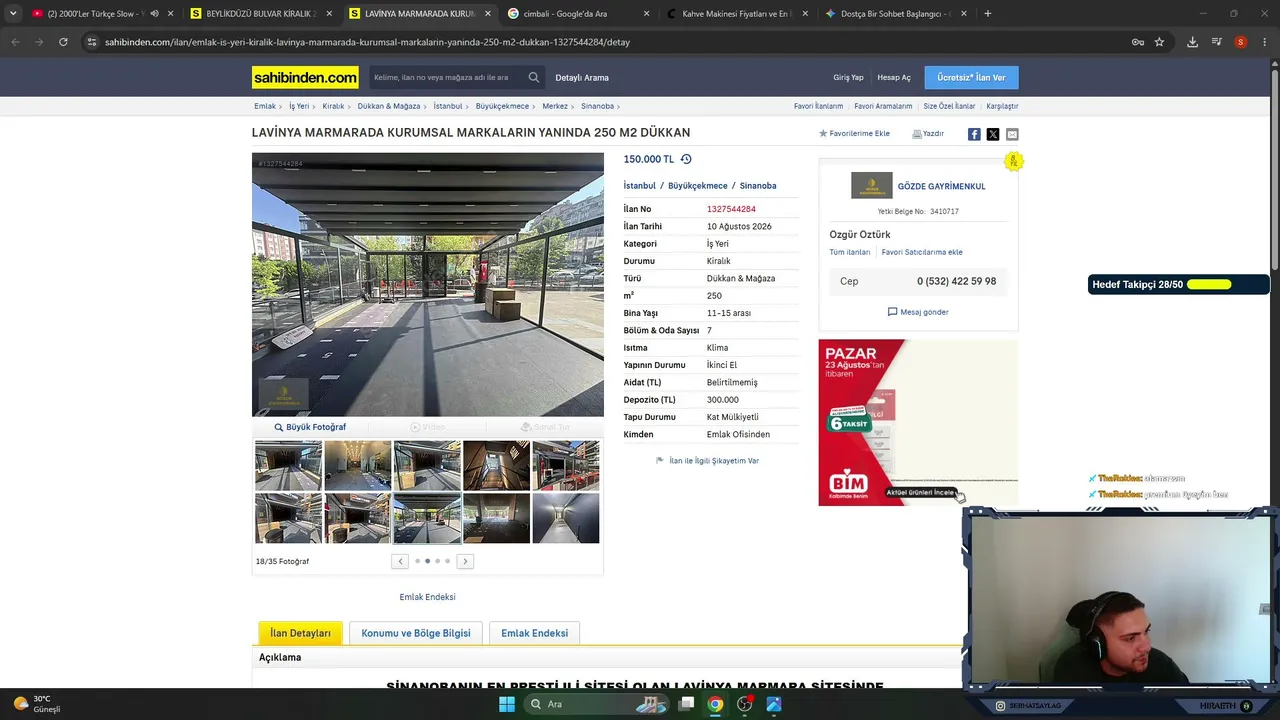1280x720 pixels.
Task: Share the listing on X
Action: pos(993,134)
